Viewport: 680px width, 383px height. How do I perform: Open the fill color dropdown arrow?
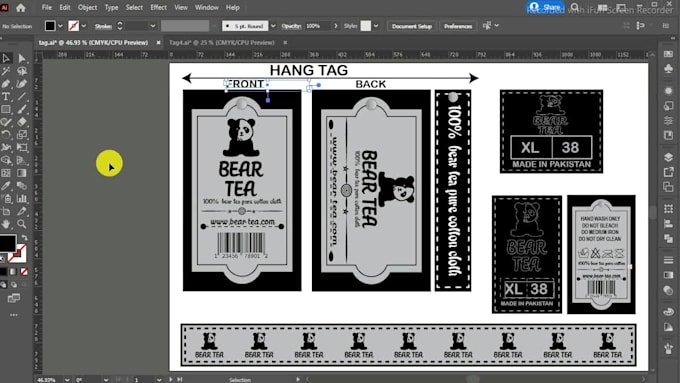point(60,26)
